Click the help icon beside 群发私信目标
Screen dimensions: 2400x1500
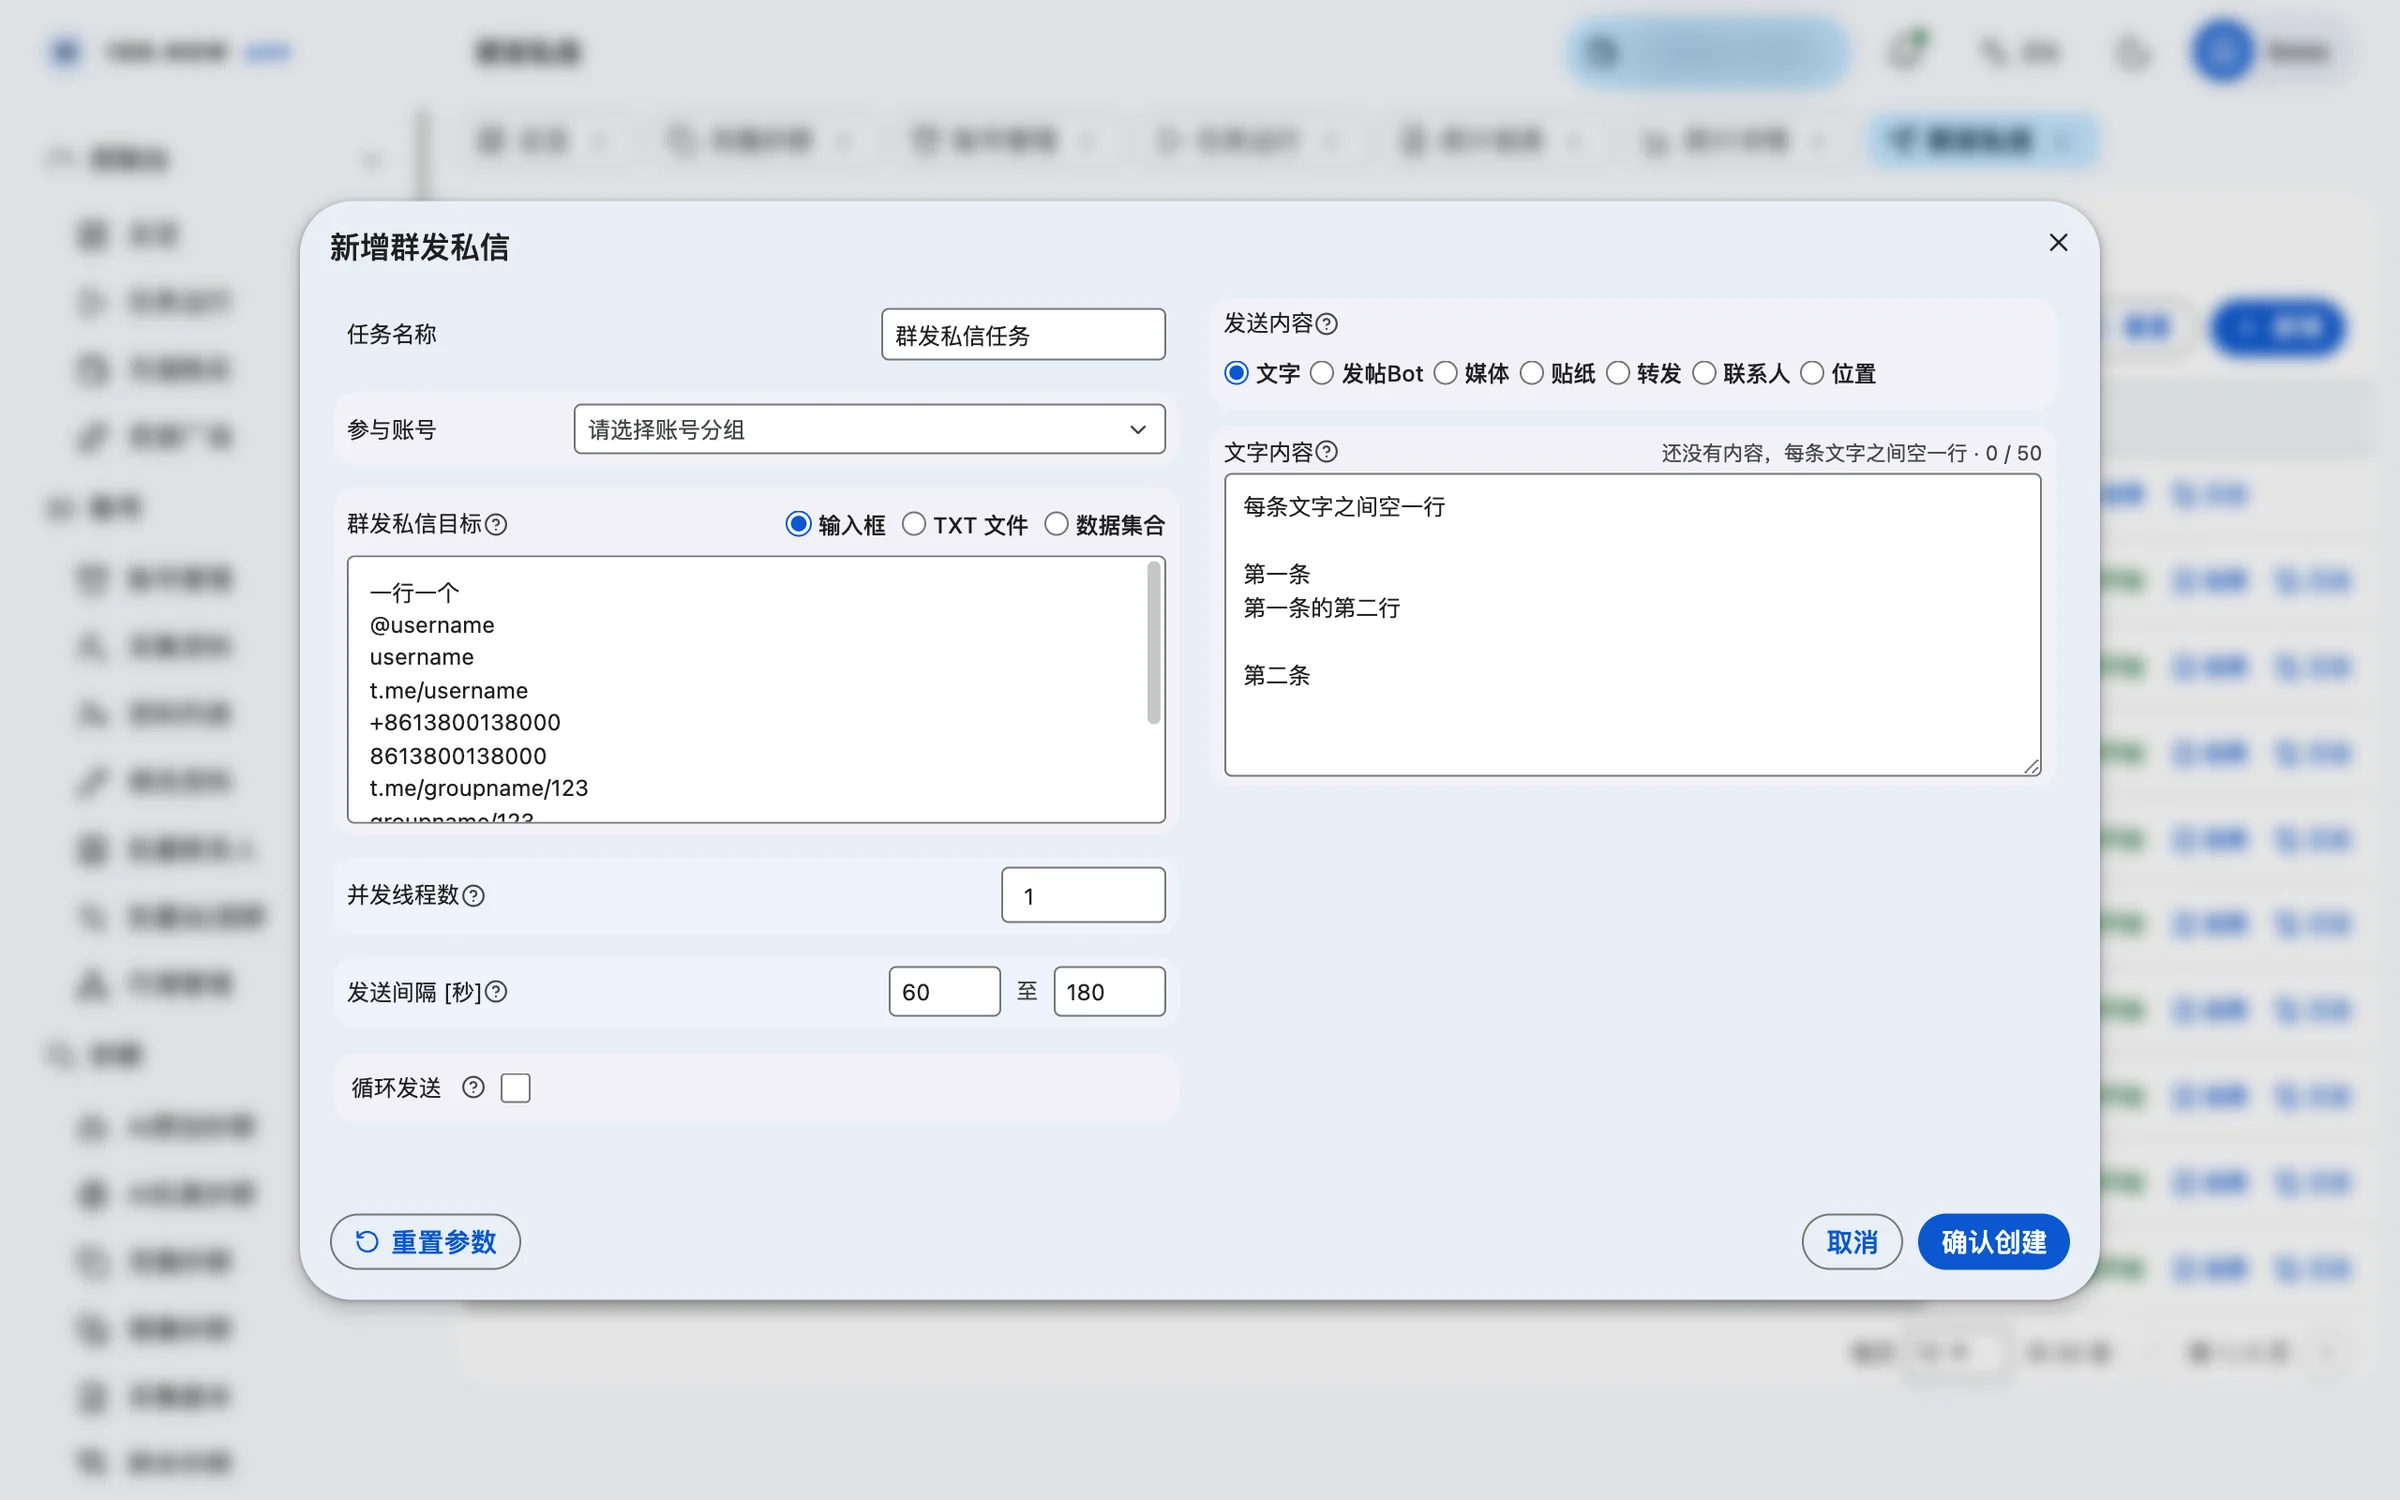click(x=496, y=524)
